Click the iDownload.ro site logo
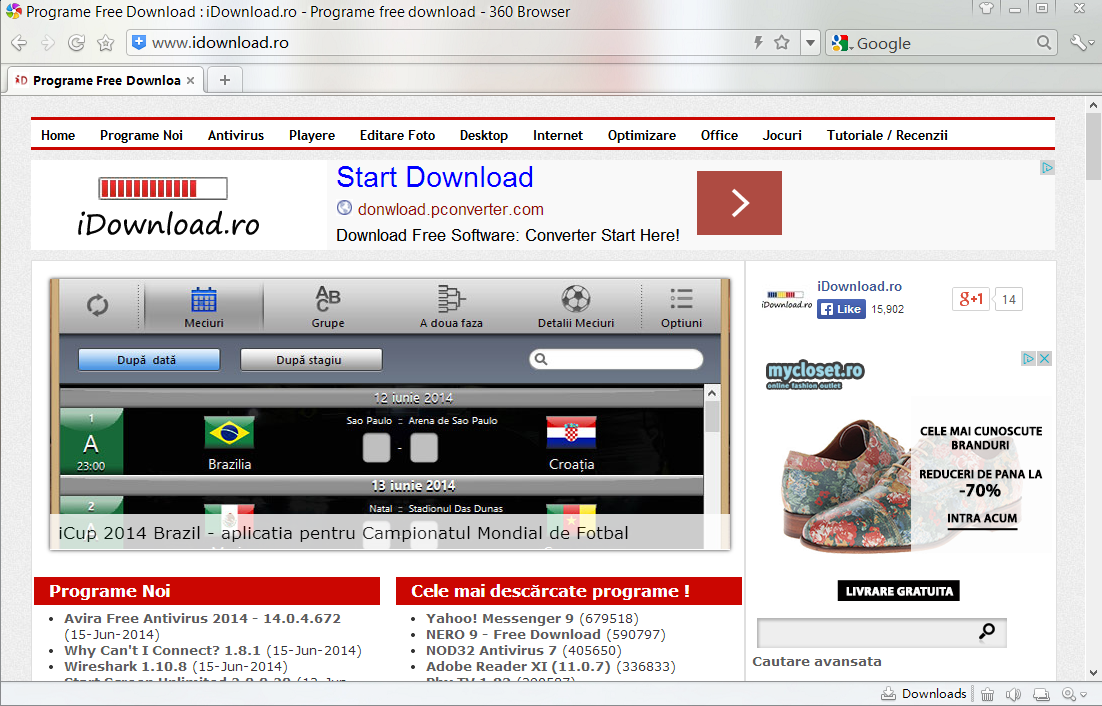The image size is (1102, 706). (x=167, y=207)
